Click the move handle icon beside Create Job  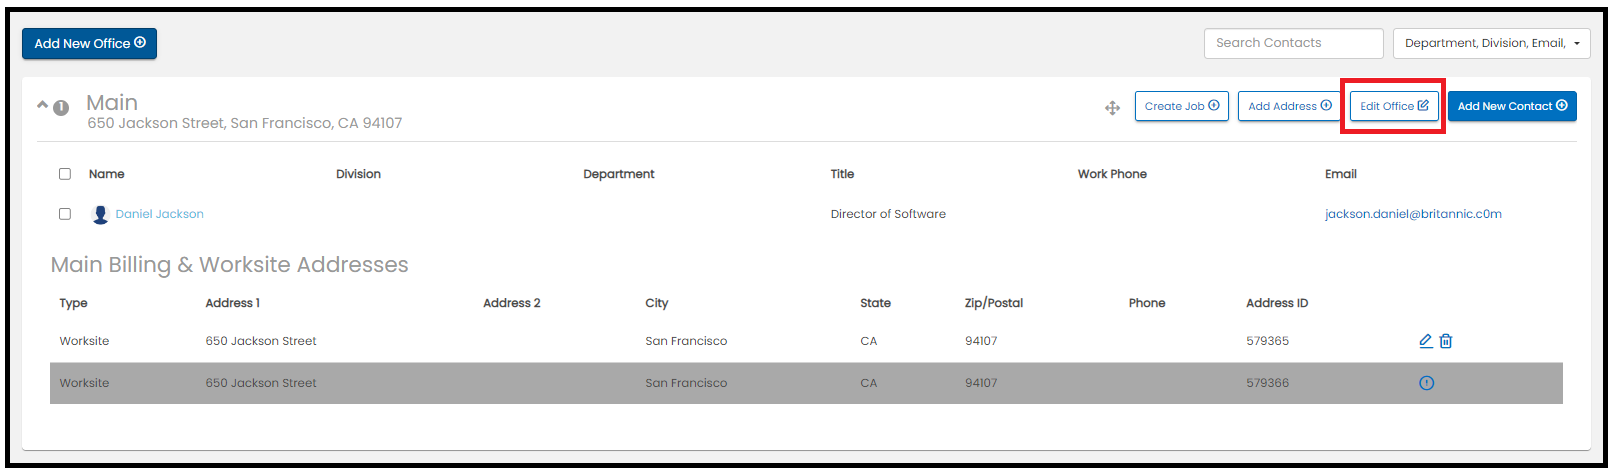click(1112, 108)
